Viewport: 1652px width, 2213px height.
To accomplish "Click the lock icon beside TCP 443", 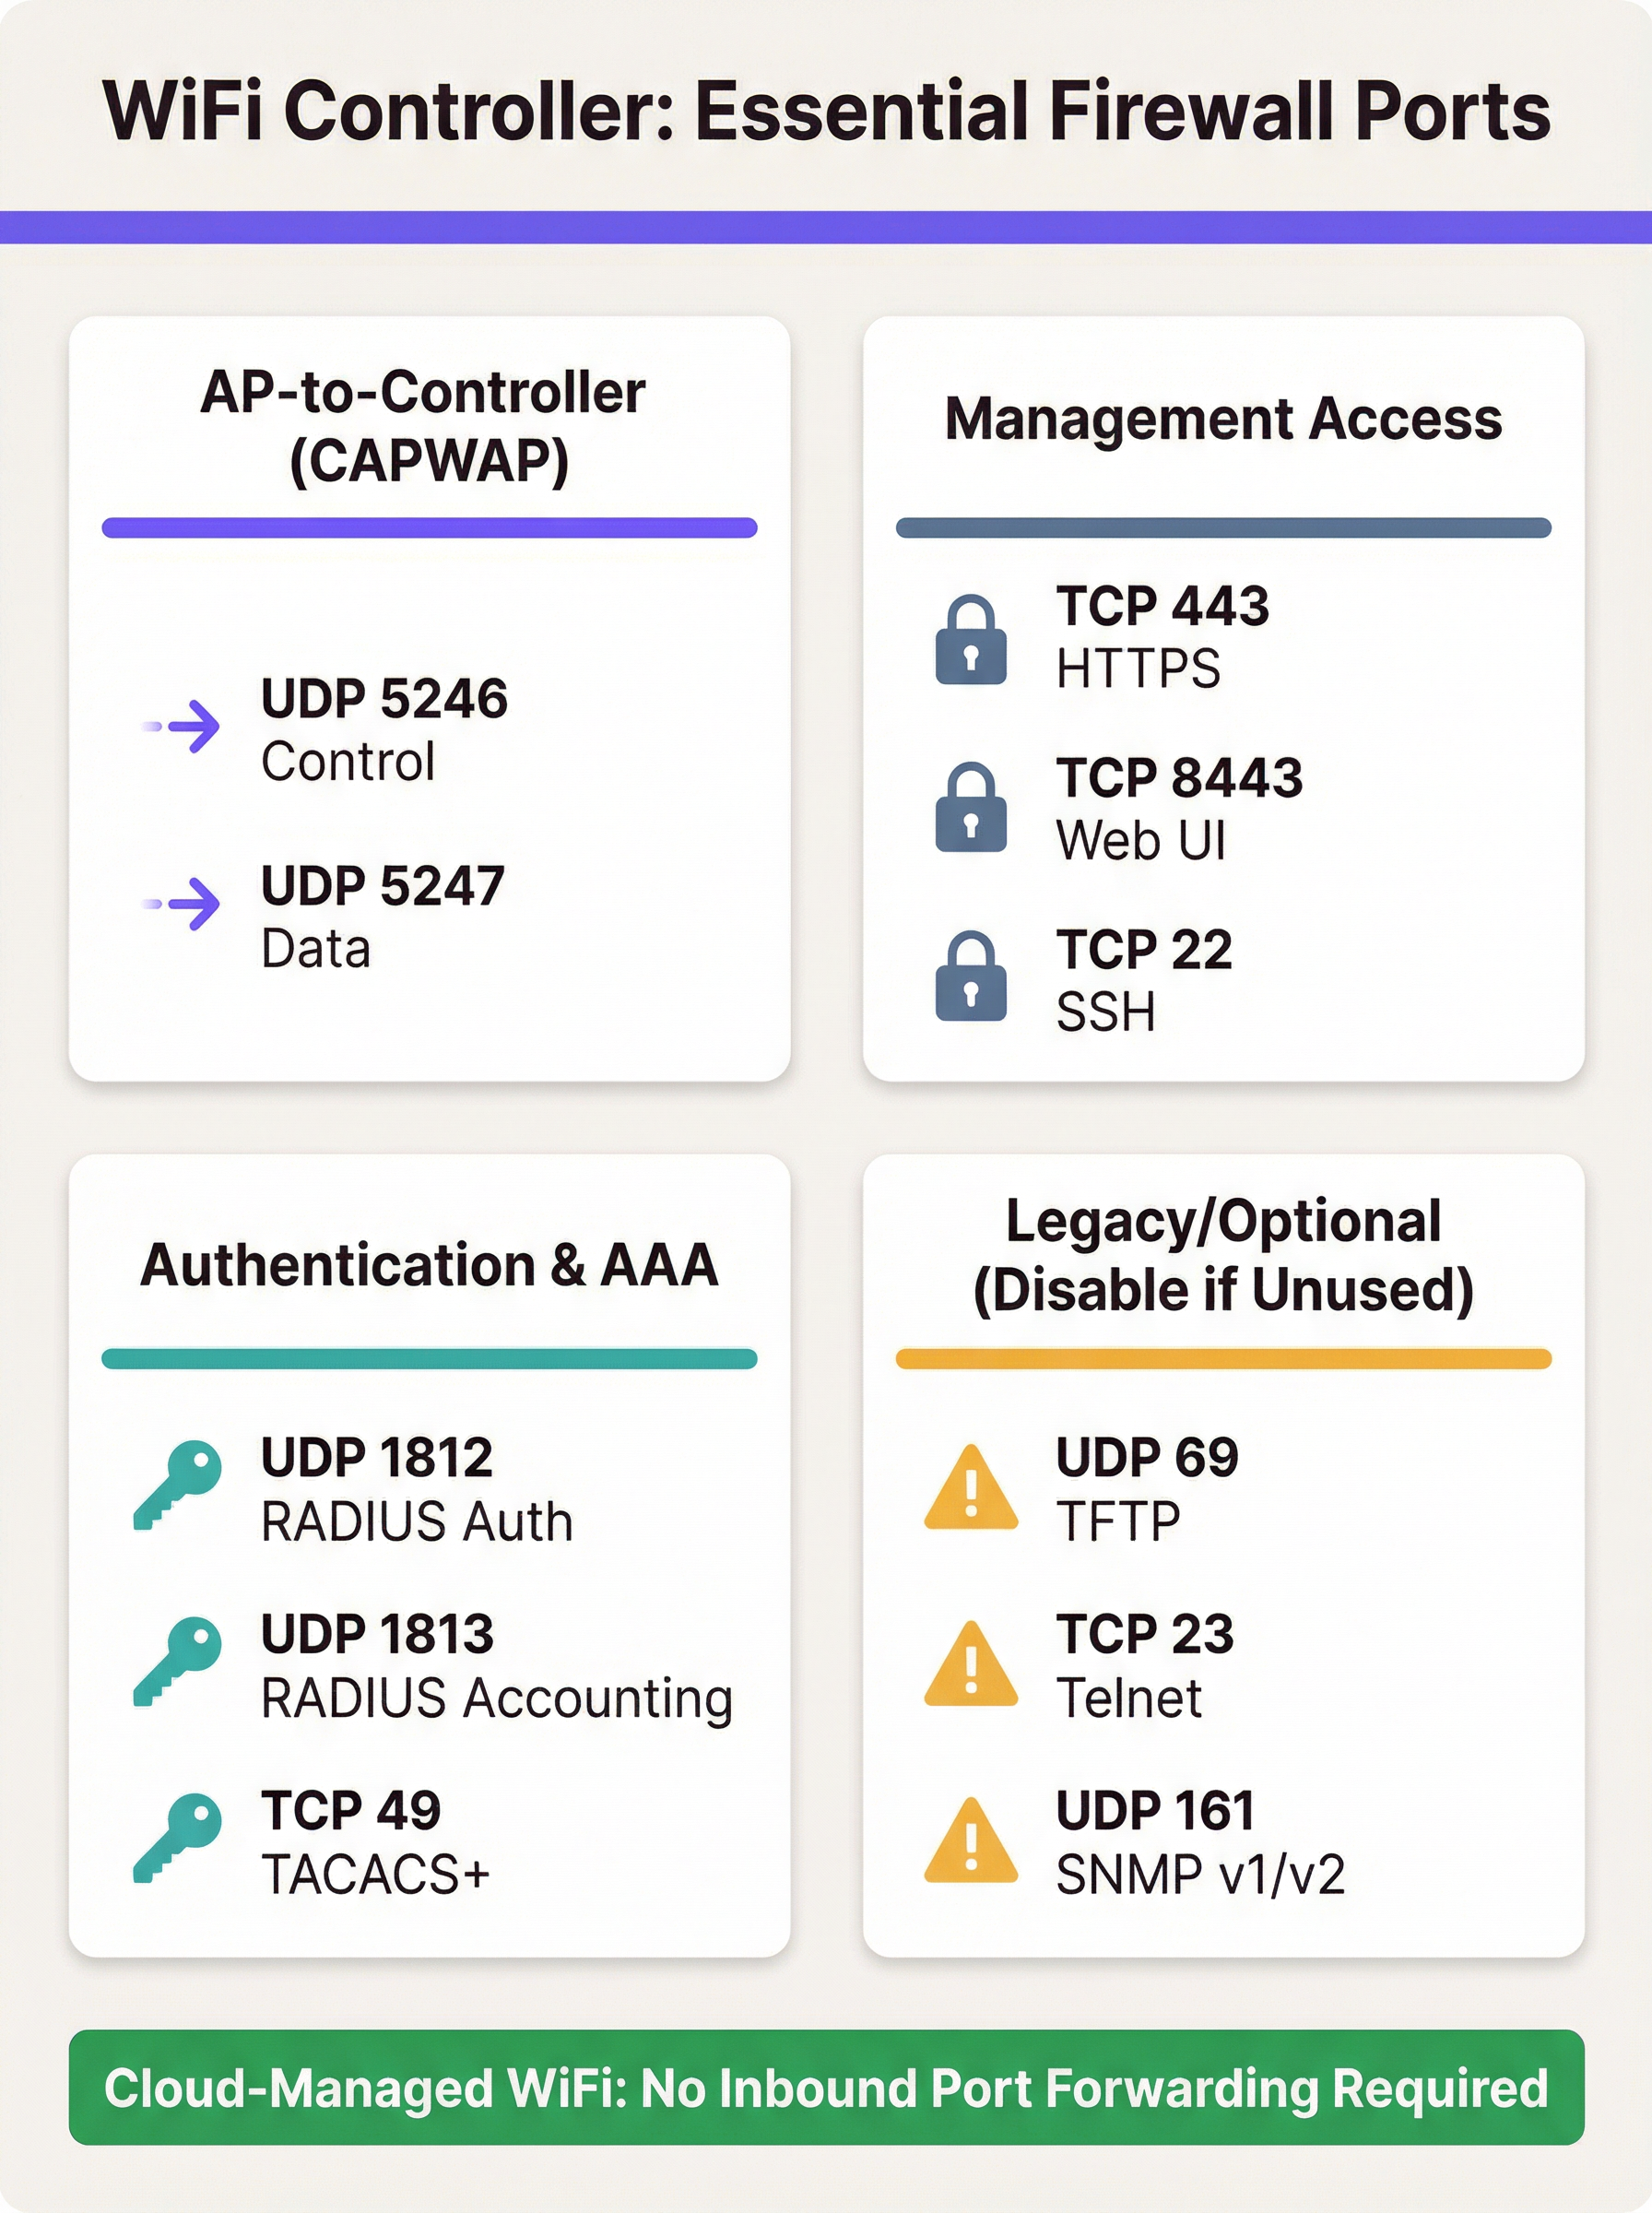I will 970,640.
